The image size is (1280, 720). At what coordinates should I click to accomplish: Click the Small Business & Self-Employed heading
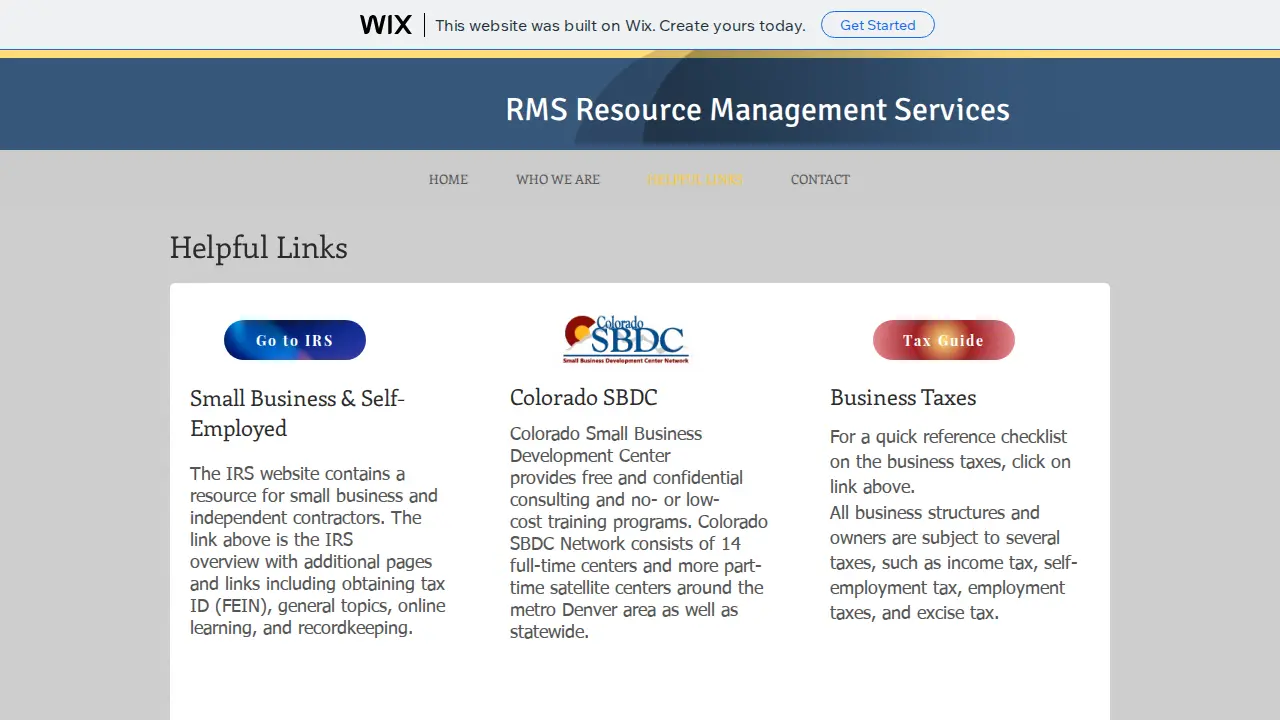click(298, 413)
